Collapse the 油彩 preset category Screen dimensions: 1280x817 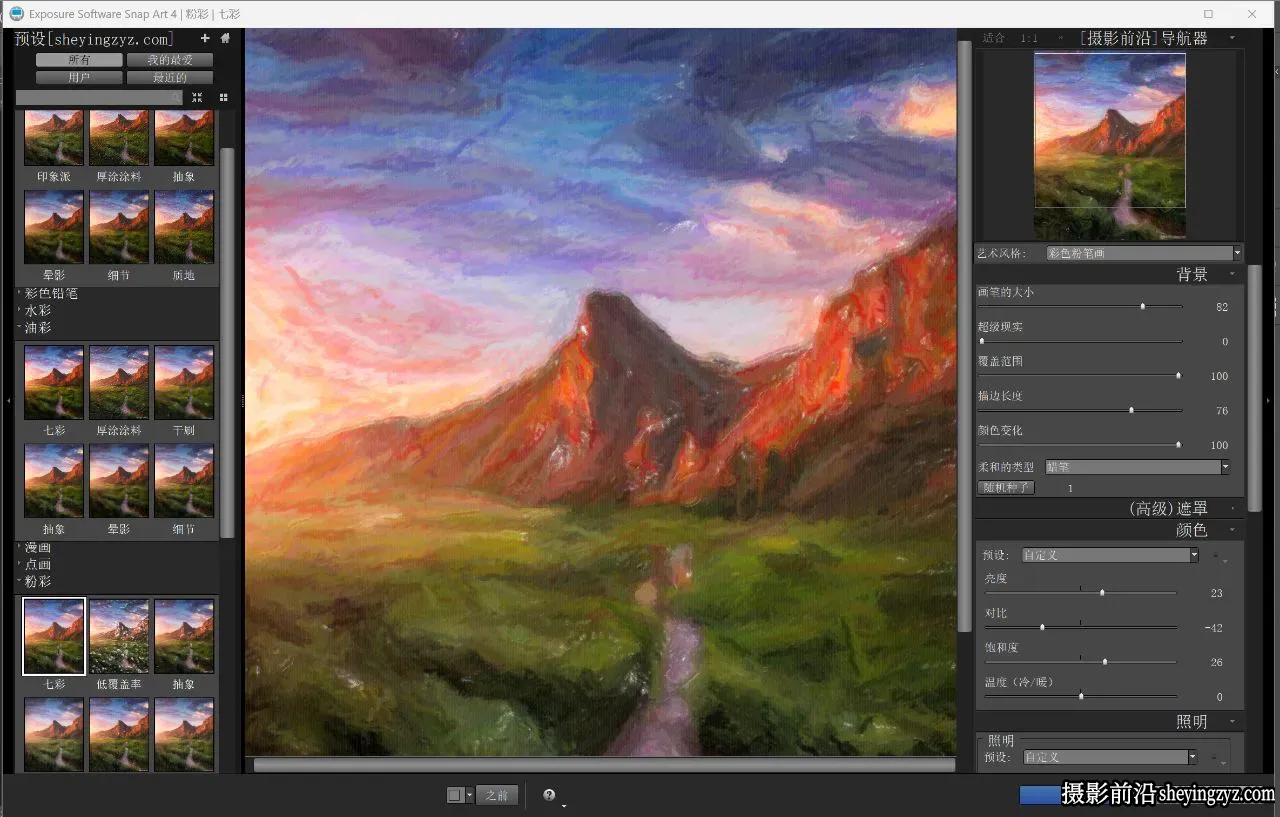point(38,328)
